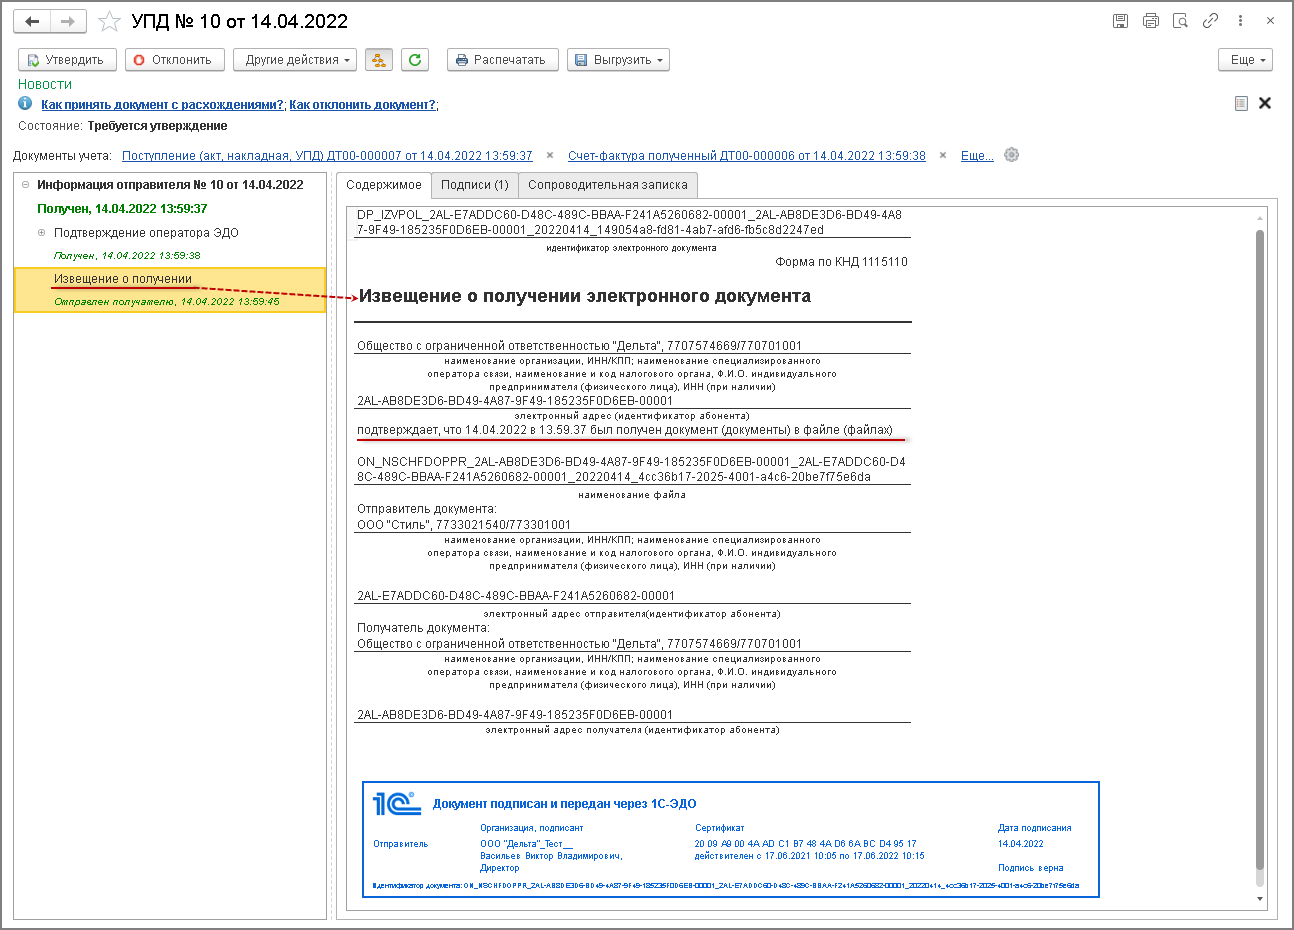Click the 'Новости' section label
The image size is (1294, 930).
tap(45, 85)
